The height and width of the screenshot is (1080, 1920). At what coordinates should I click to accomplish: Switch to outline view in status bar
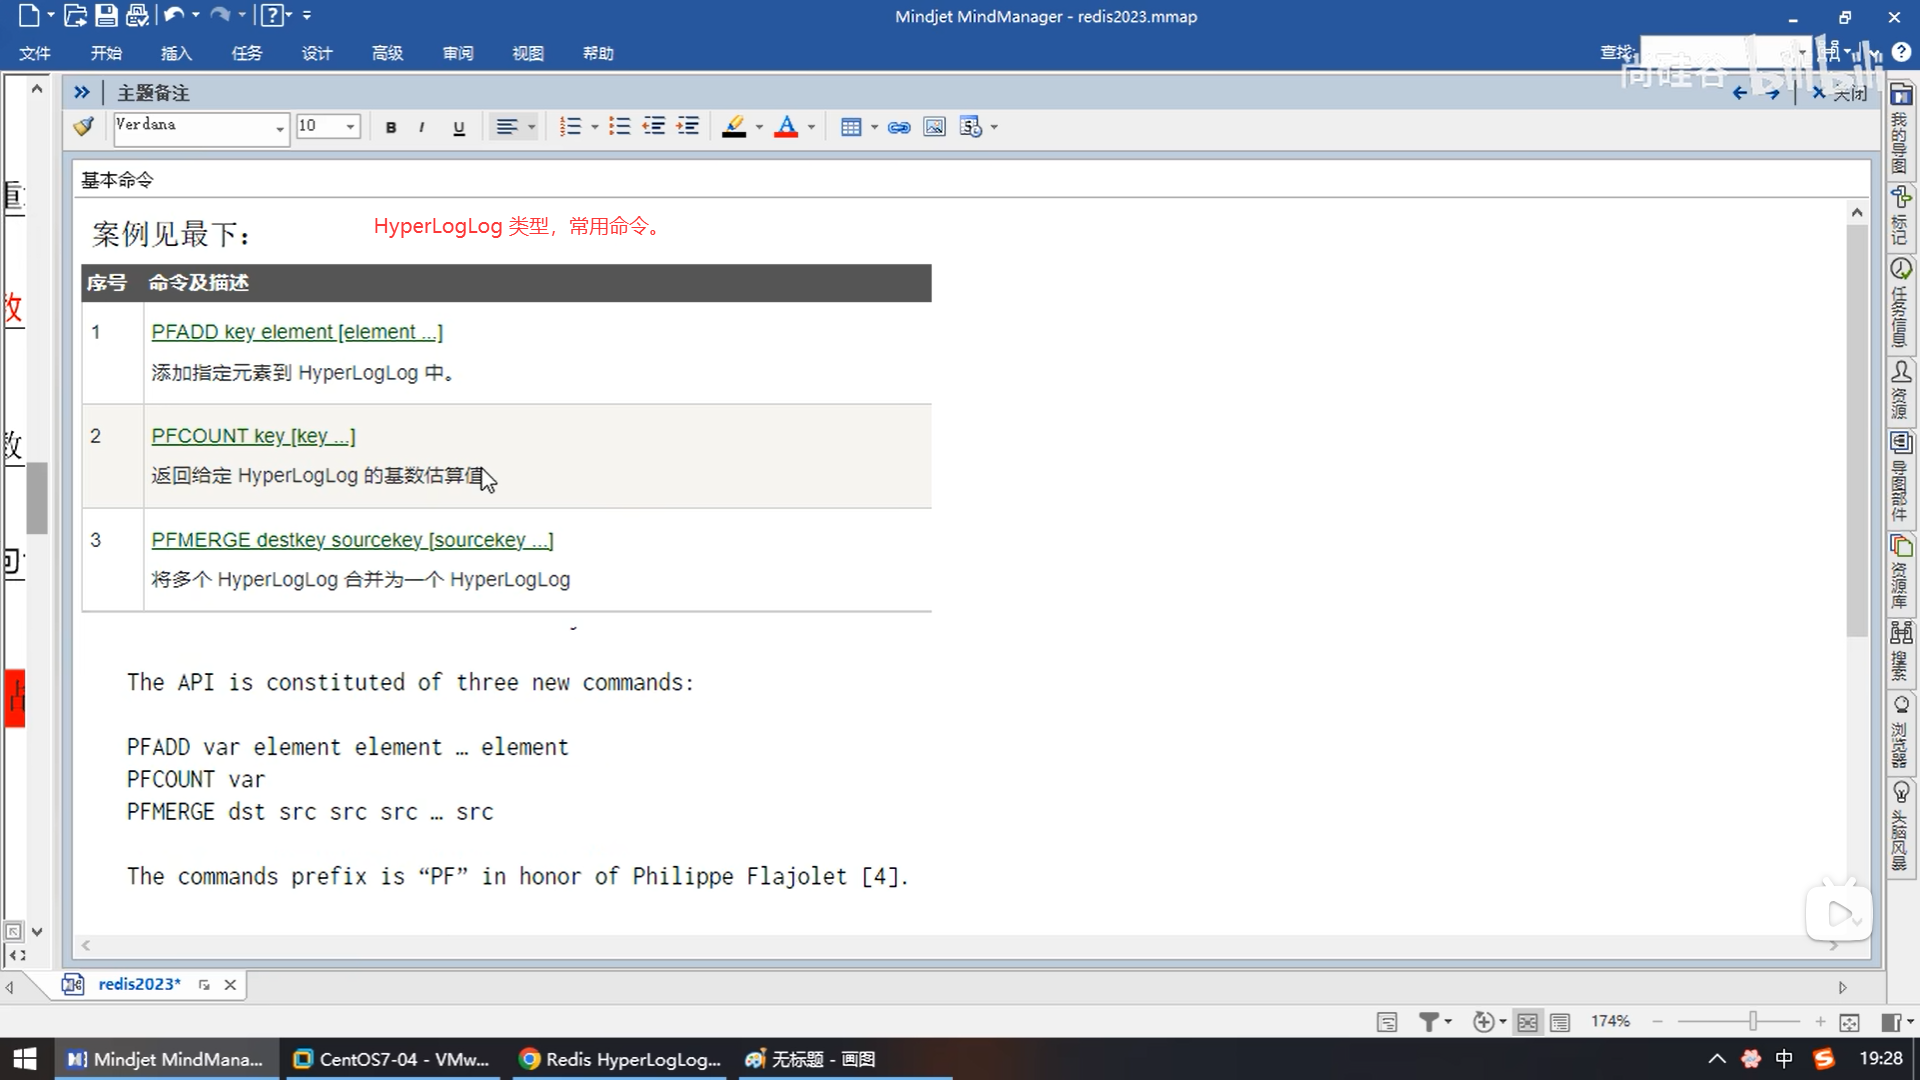(1560, 1022)
